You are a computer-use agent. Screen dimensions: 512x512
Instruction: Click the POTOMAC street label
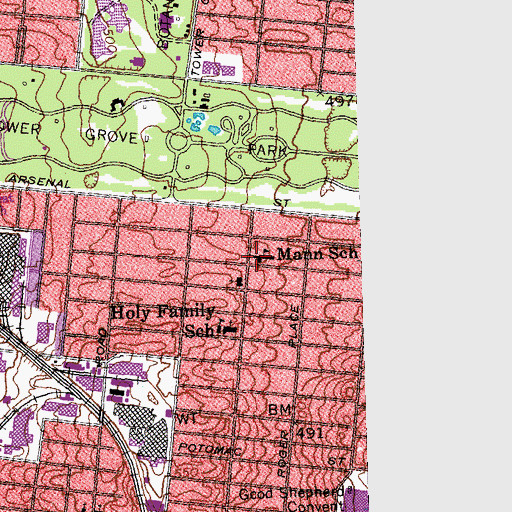pyautogui.click(x=210, y=449)
